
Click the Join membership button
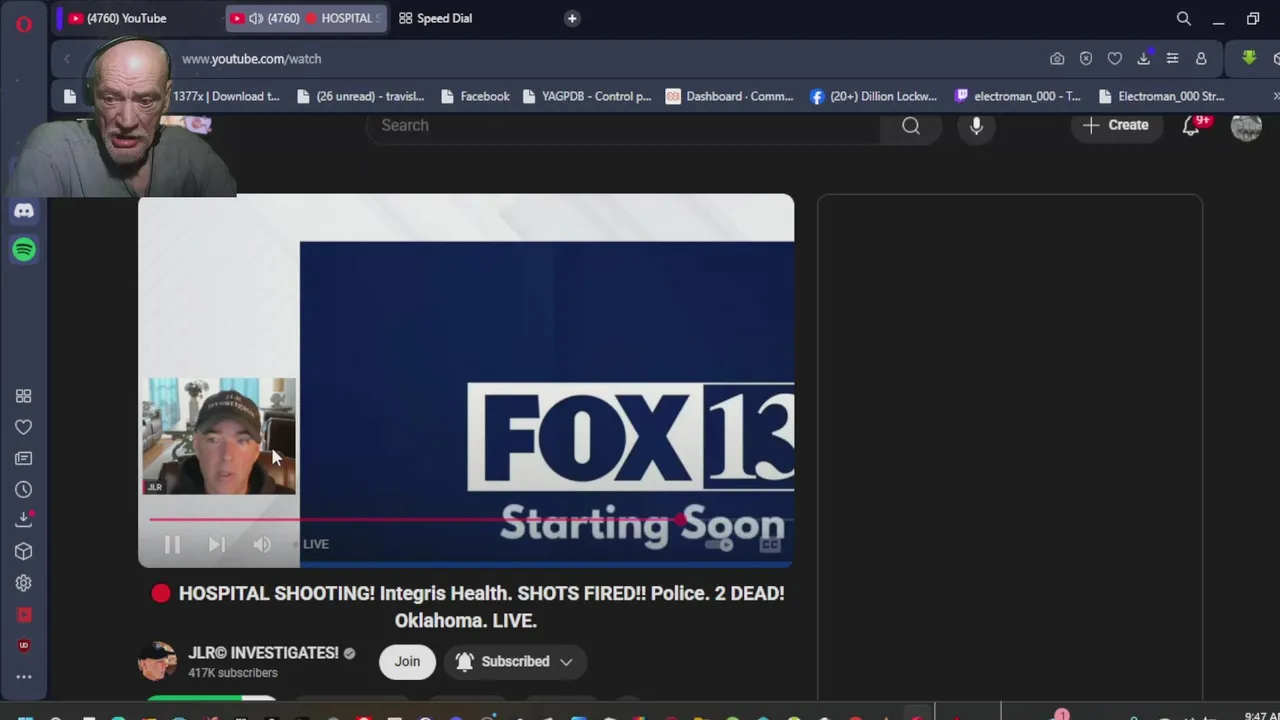pos(407,662)
